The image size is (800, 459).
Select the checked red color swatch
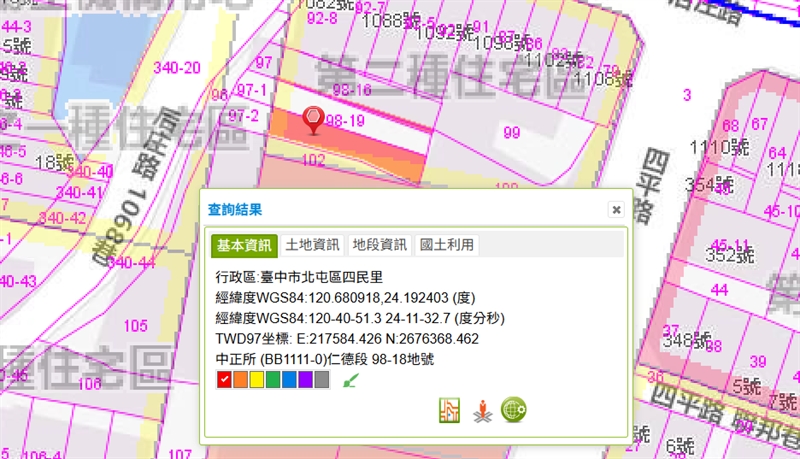[x=224, y=380]
